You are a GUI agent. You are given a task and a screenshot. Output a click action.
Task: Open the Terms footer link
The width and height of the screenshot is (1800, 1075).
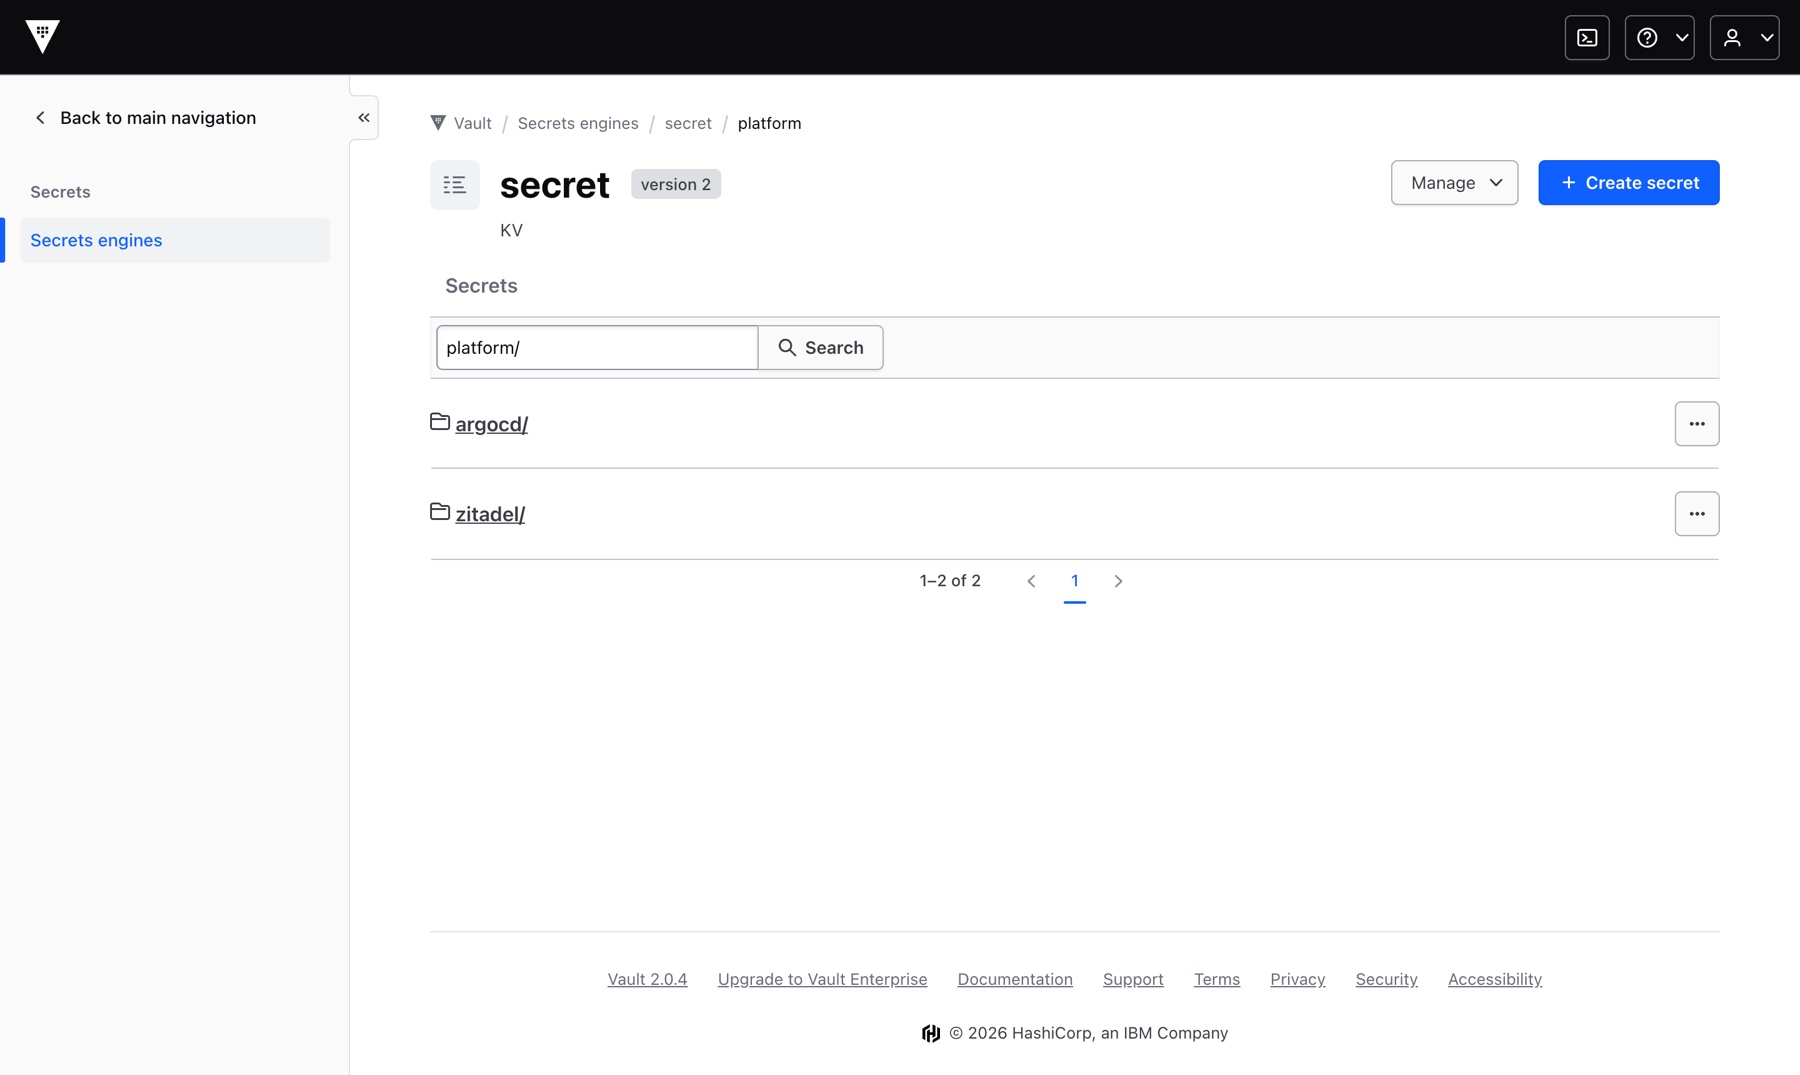coord(1217,979)
